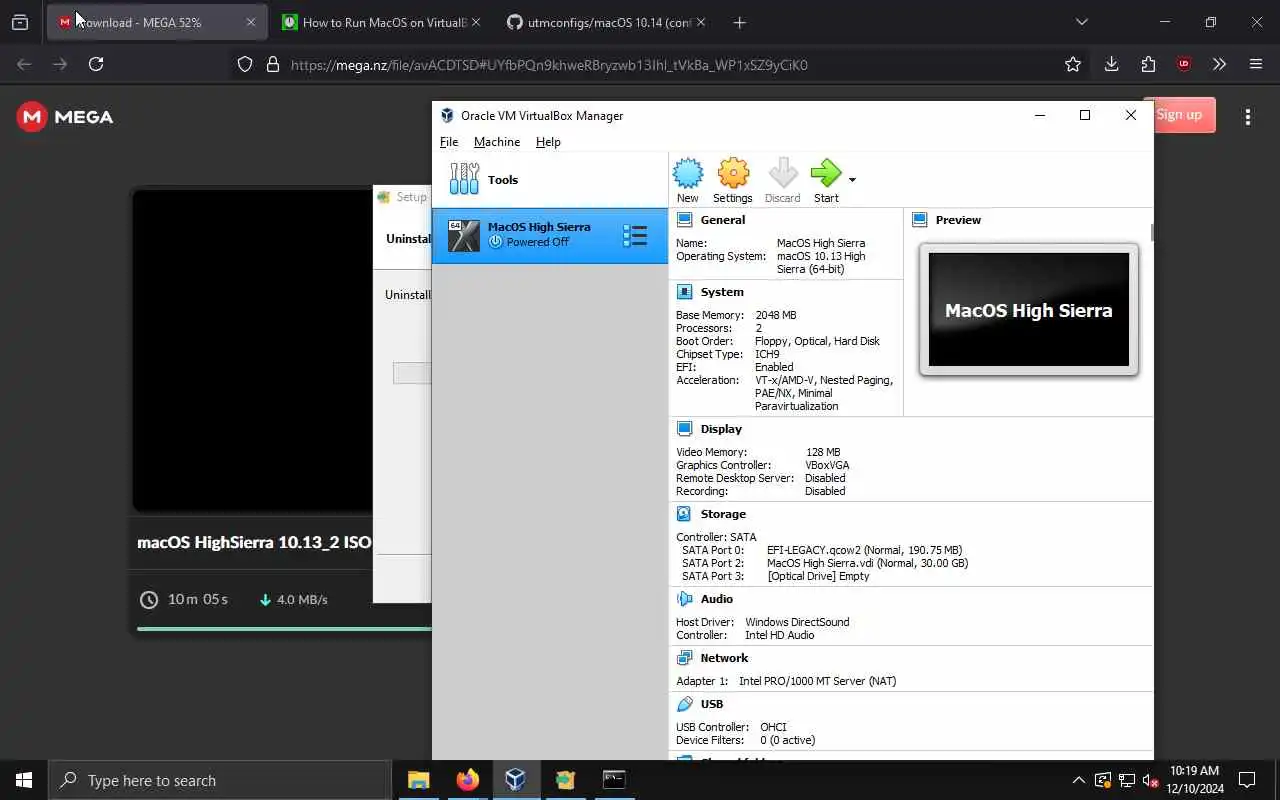1280x800 pixels.
Task: Click the General section icon
Action: [685, 220]
